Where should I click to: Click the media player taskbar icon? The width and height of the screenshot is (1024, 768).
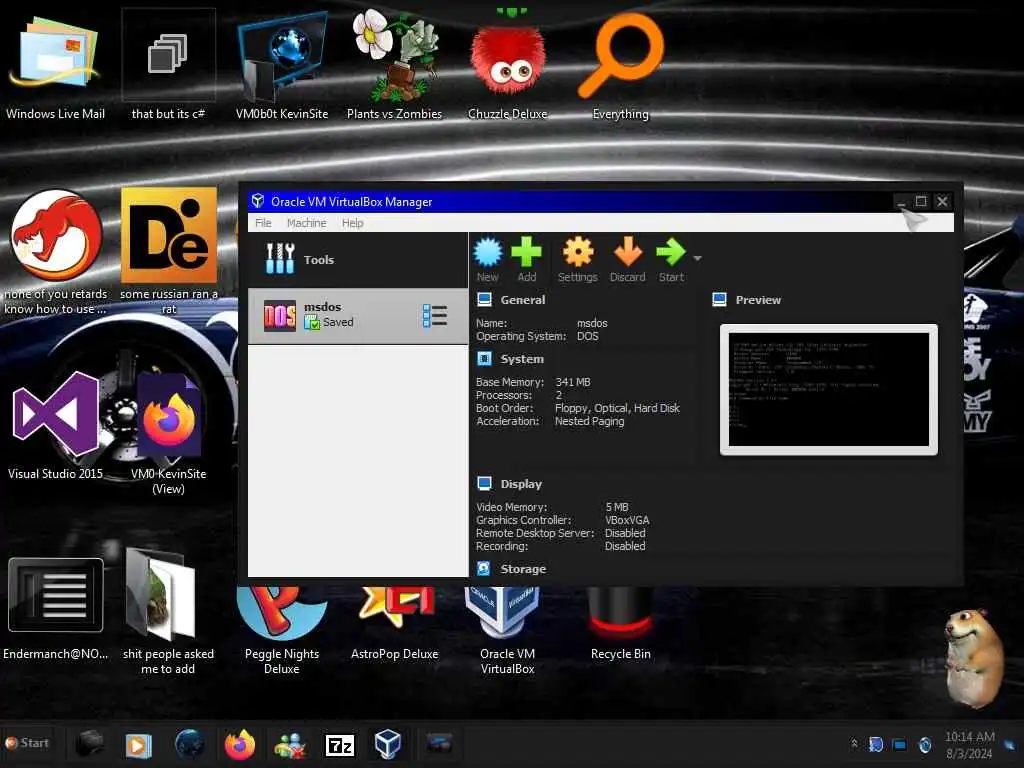(x=138, y=744)
